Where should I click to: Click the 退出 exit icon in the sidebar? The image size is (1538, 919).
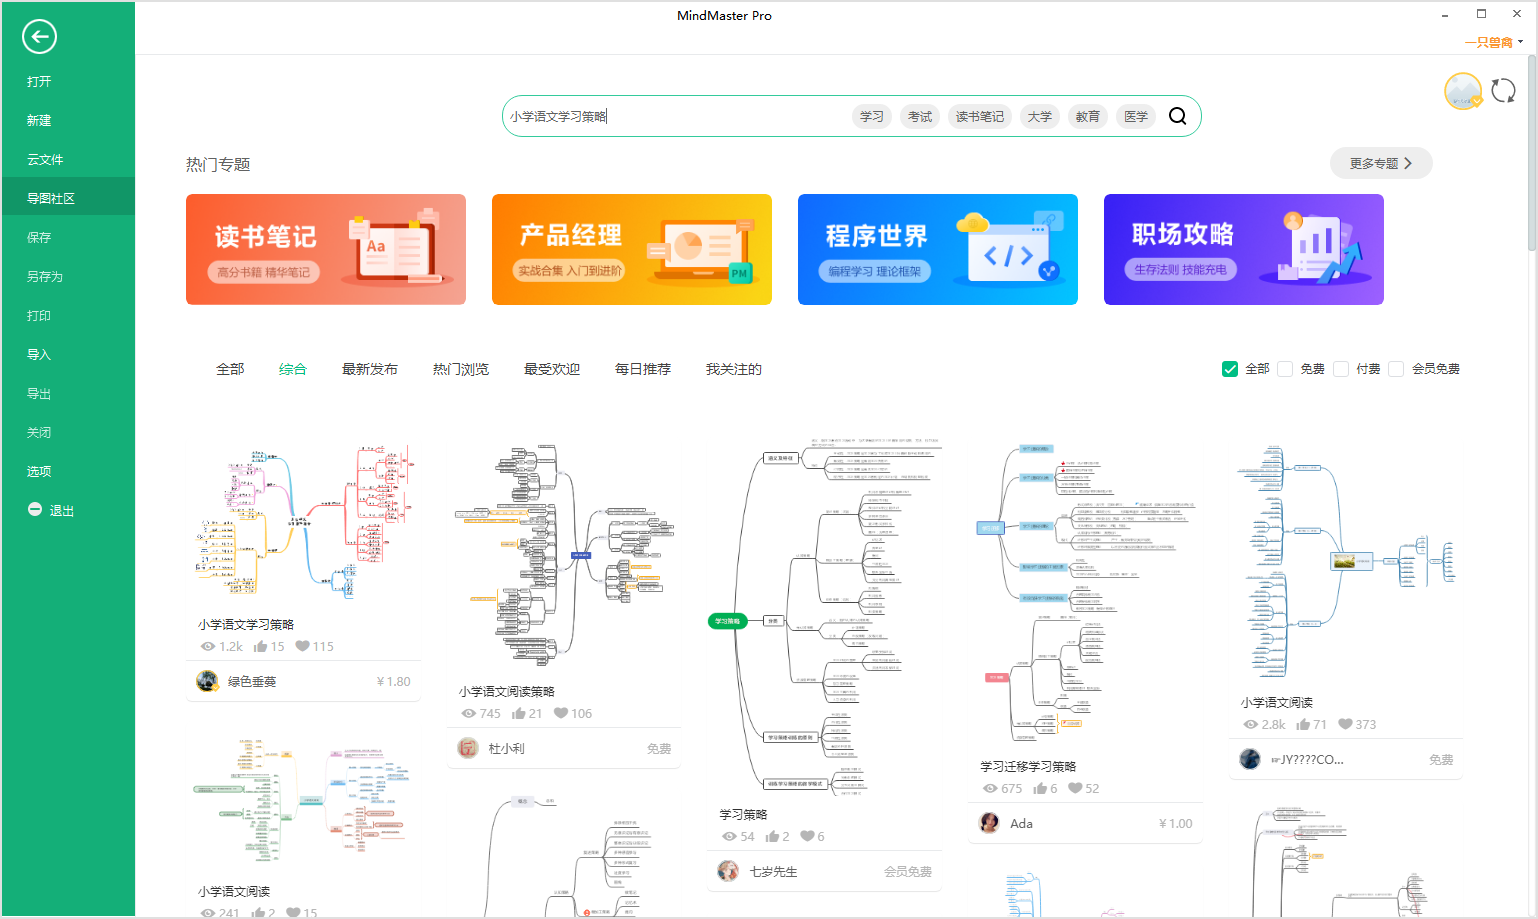[35, 510]
